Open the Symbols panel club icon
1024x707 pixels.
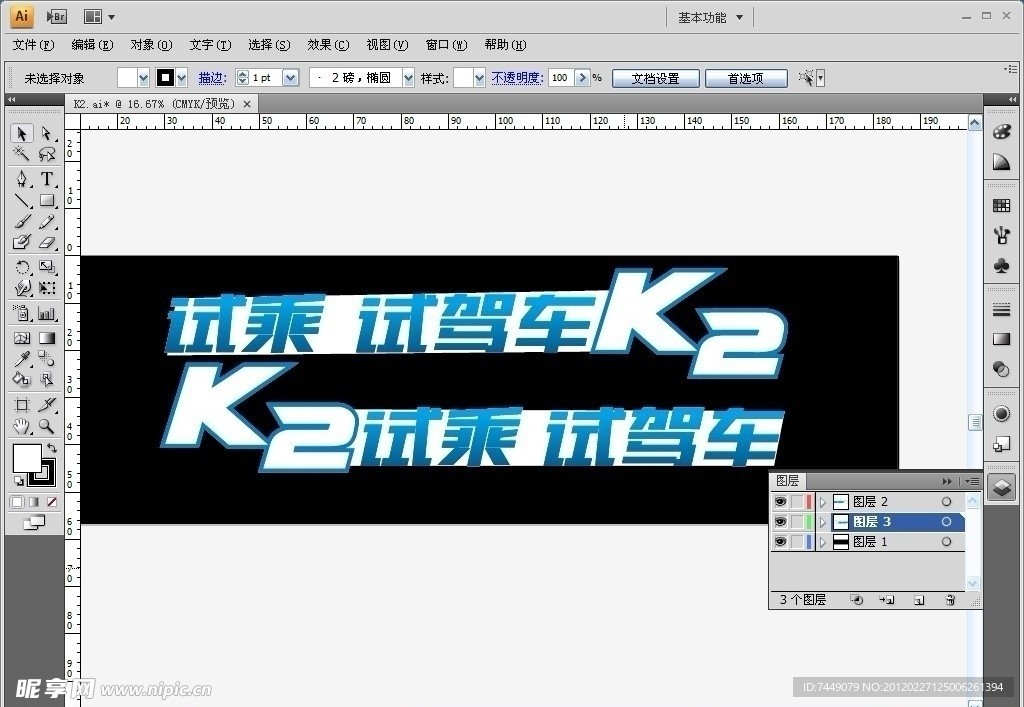pyautogui.click(x=1001, y=265)
